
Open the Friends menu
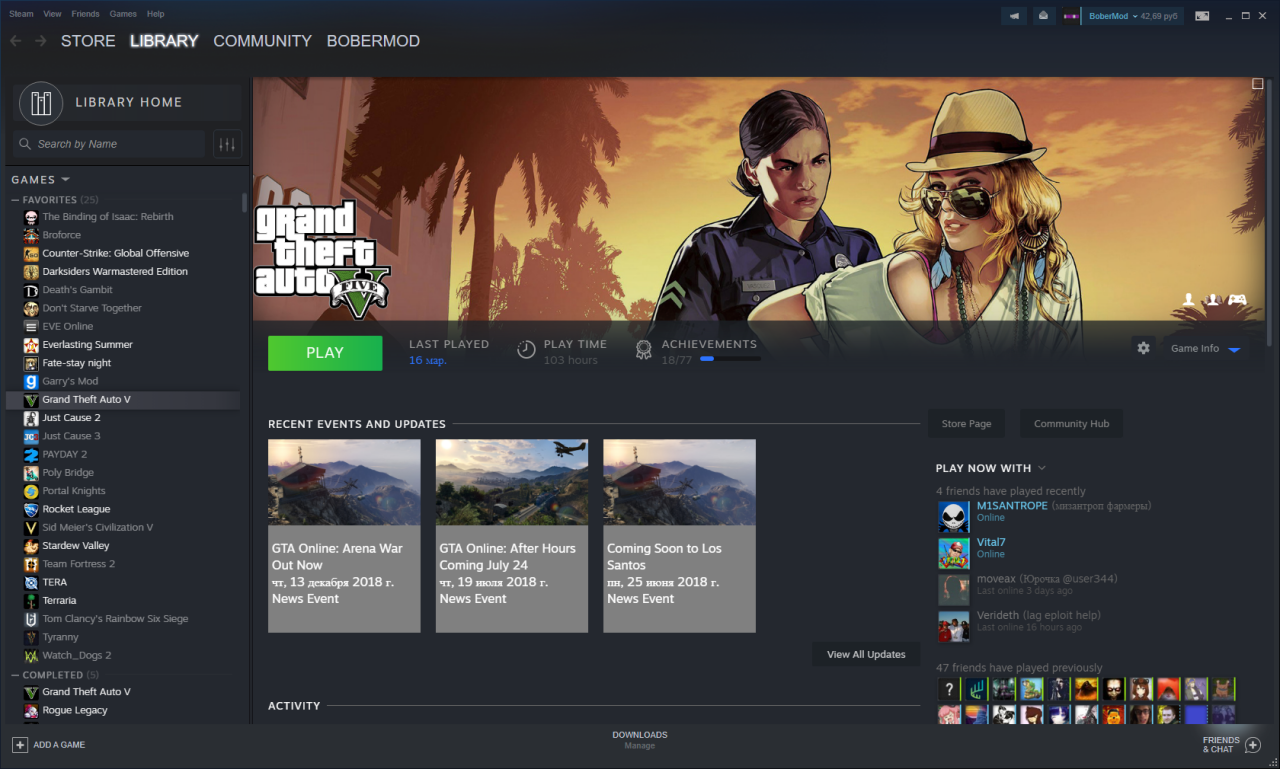[86, 14]
